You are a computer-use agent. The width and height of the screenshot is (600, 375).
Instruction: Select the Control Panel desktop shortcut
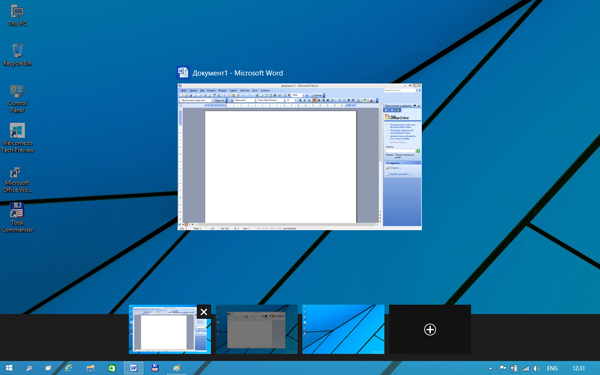coord(17,99)
